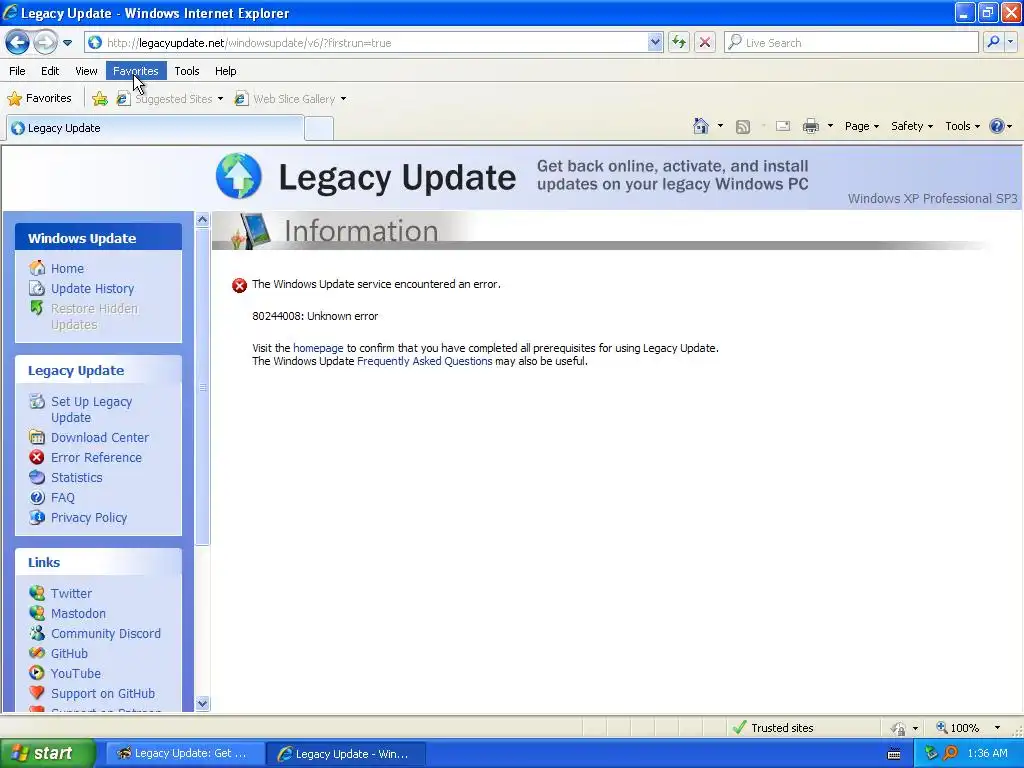
Task: Open the command bar Tools dropdown
Action: pos(963,126)
